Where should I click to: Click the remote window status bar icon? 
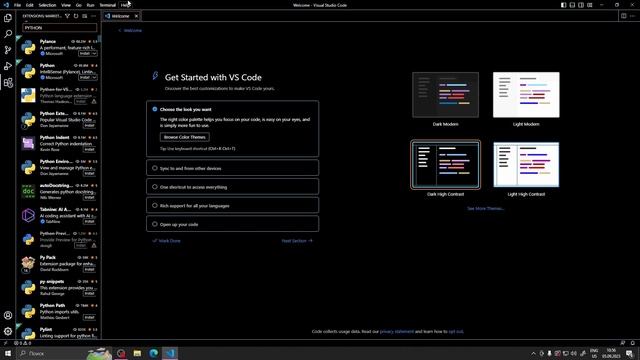click(x=5, y=343)
